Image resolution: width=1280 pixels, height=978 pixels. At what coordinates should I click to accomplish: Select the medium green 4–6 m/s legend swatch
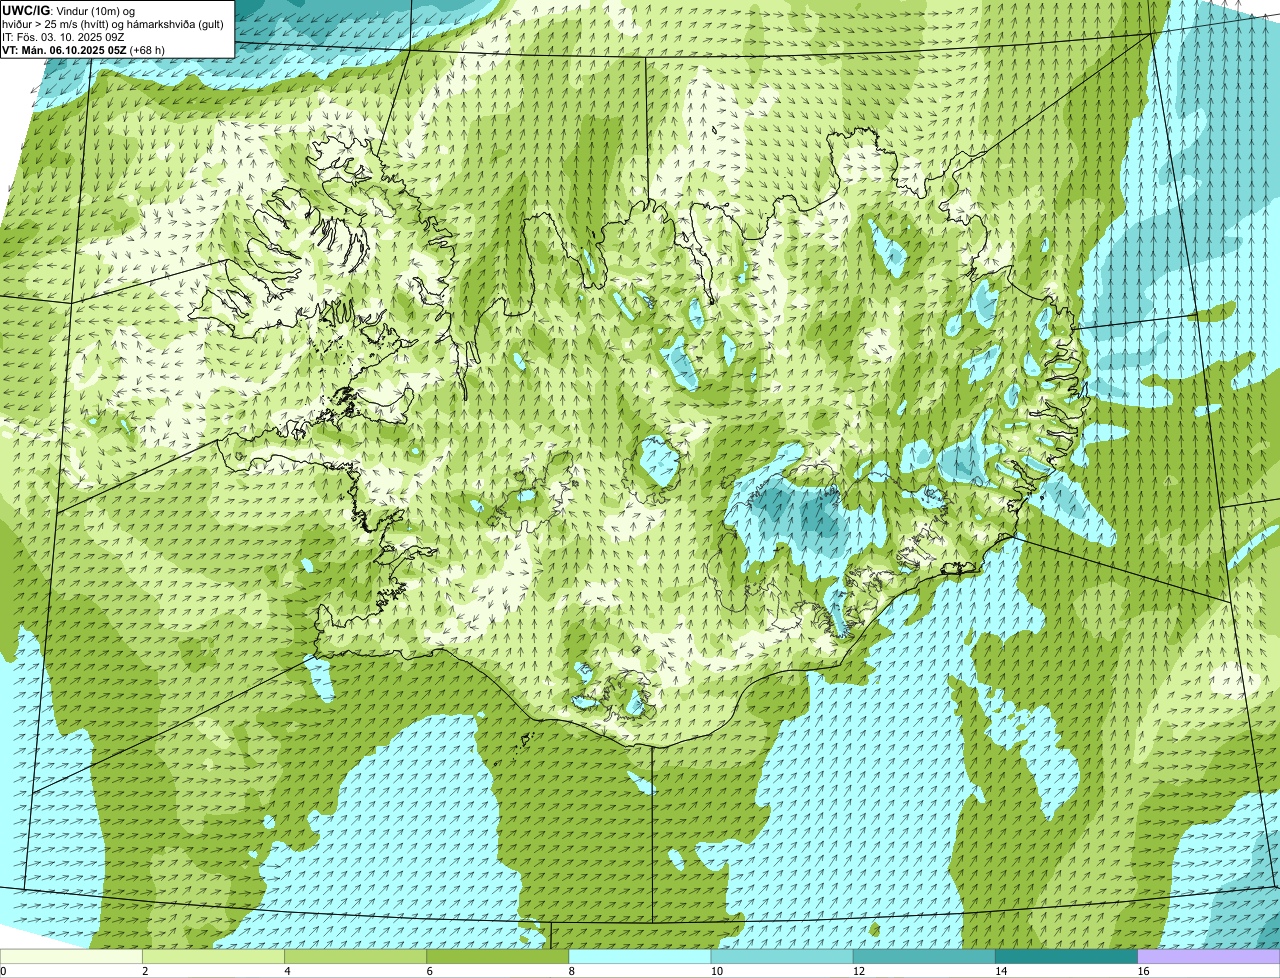tap(355, 957)
